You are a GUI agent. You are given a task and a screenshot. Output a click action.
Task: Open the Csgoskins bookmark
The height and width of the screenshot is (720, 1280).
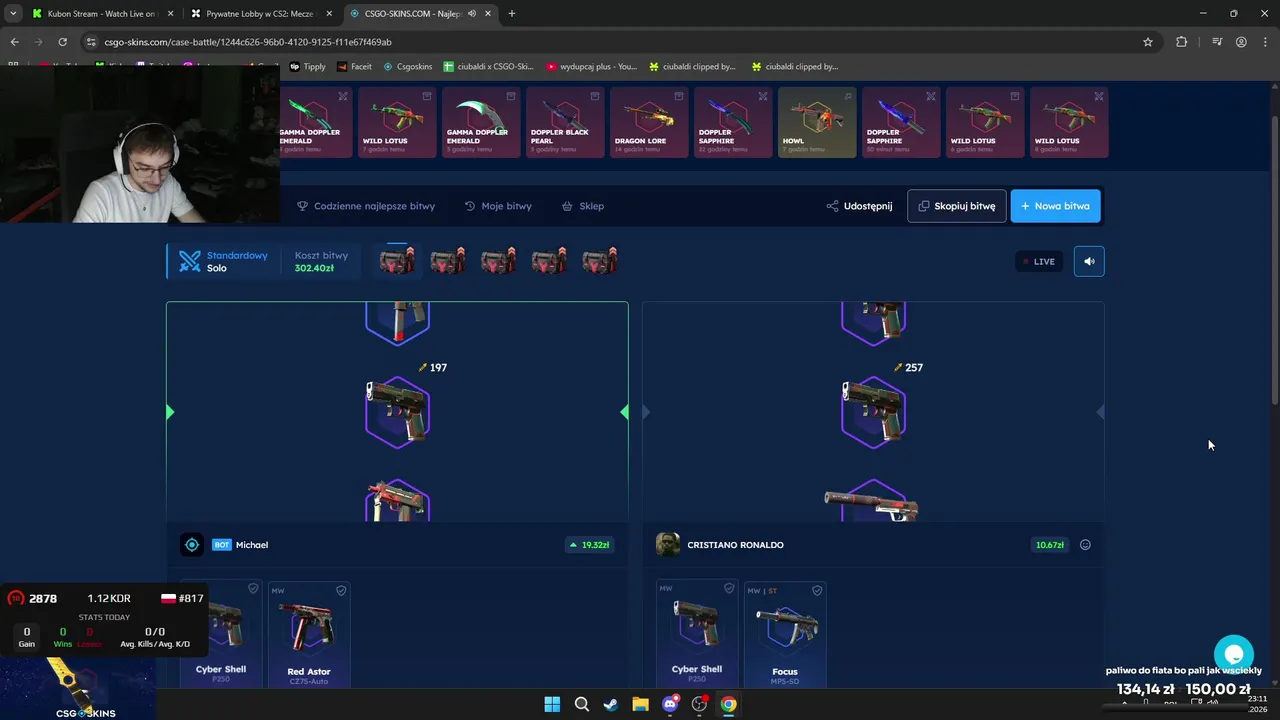pos(408,67)
